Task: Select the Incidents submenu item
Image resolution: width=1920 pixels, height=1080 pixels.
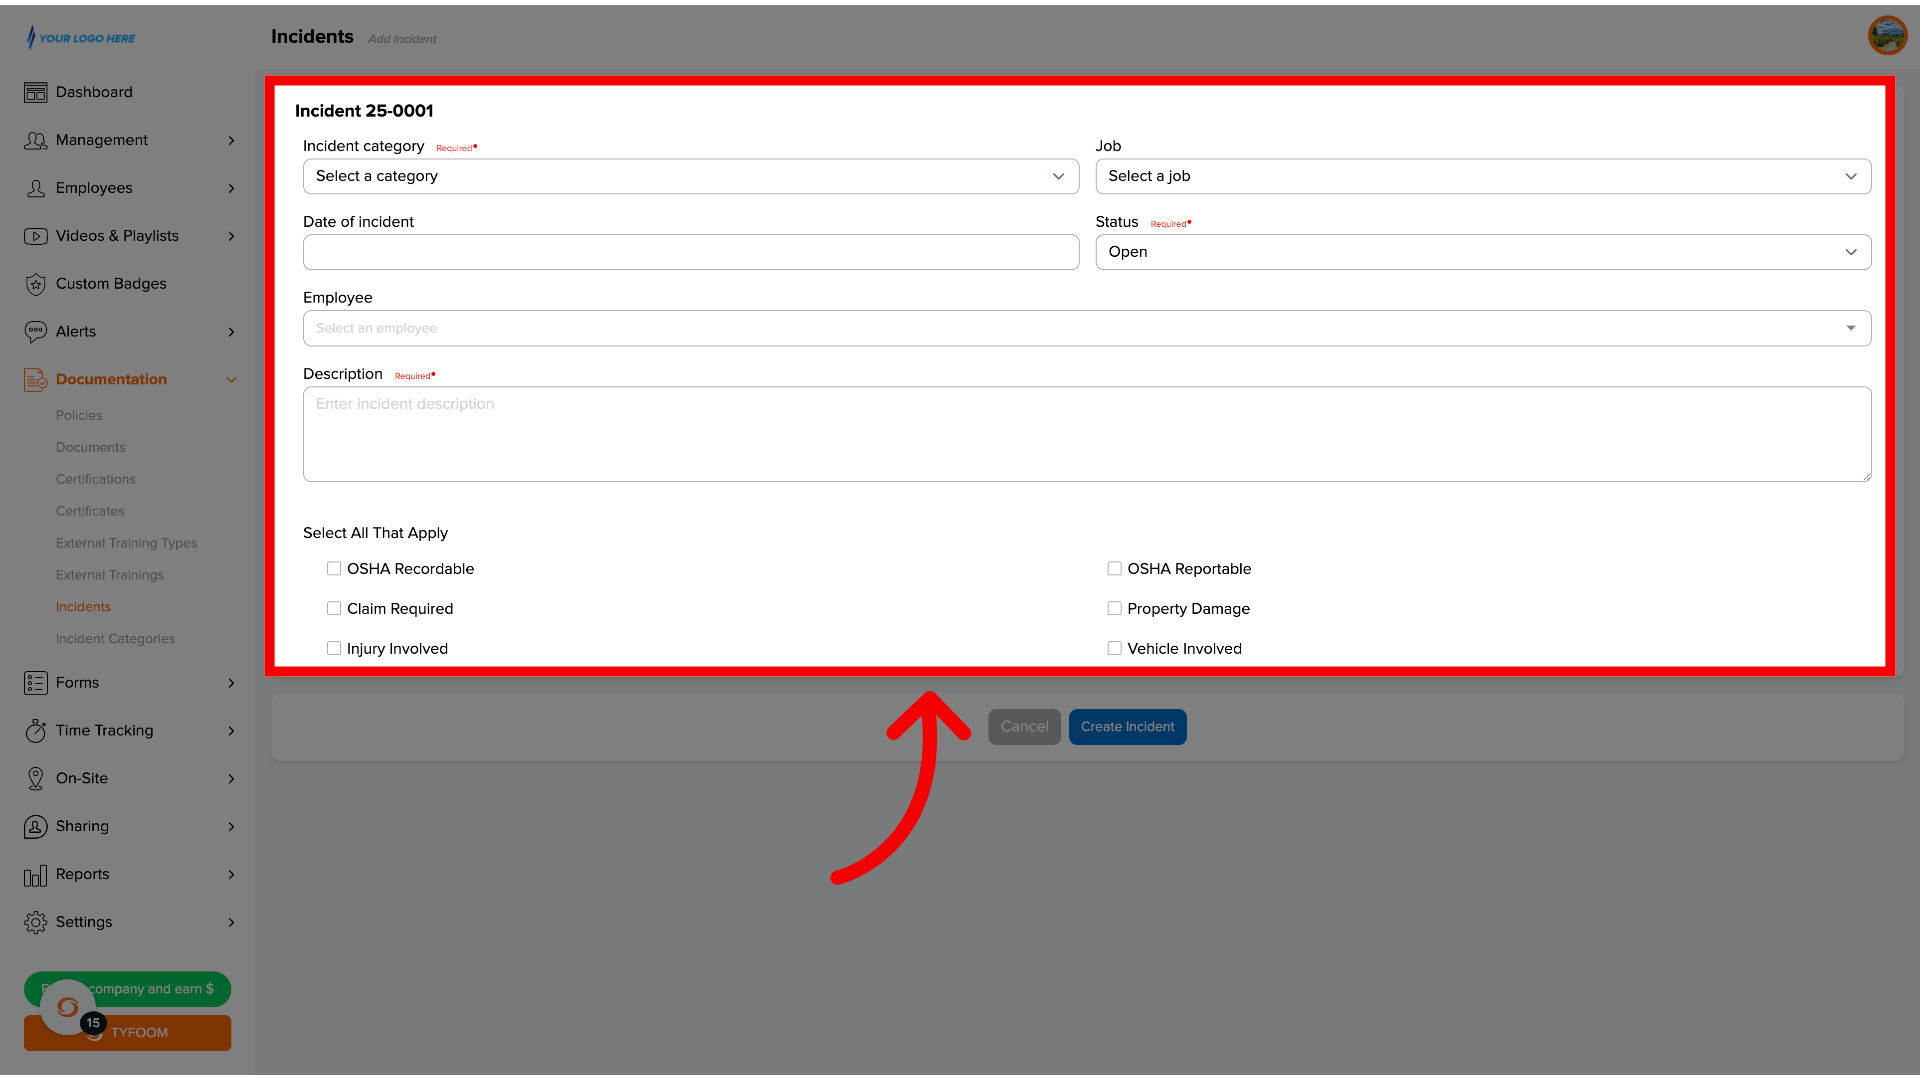Action: point(83,607)
